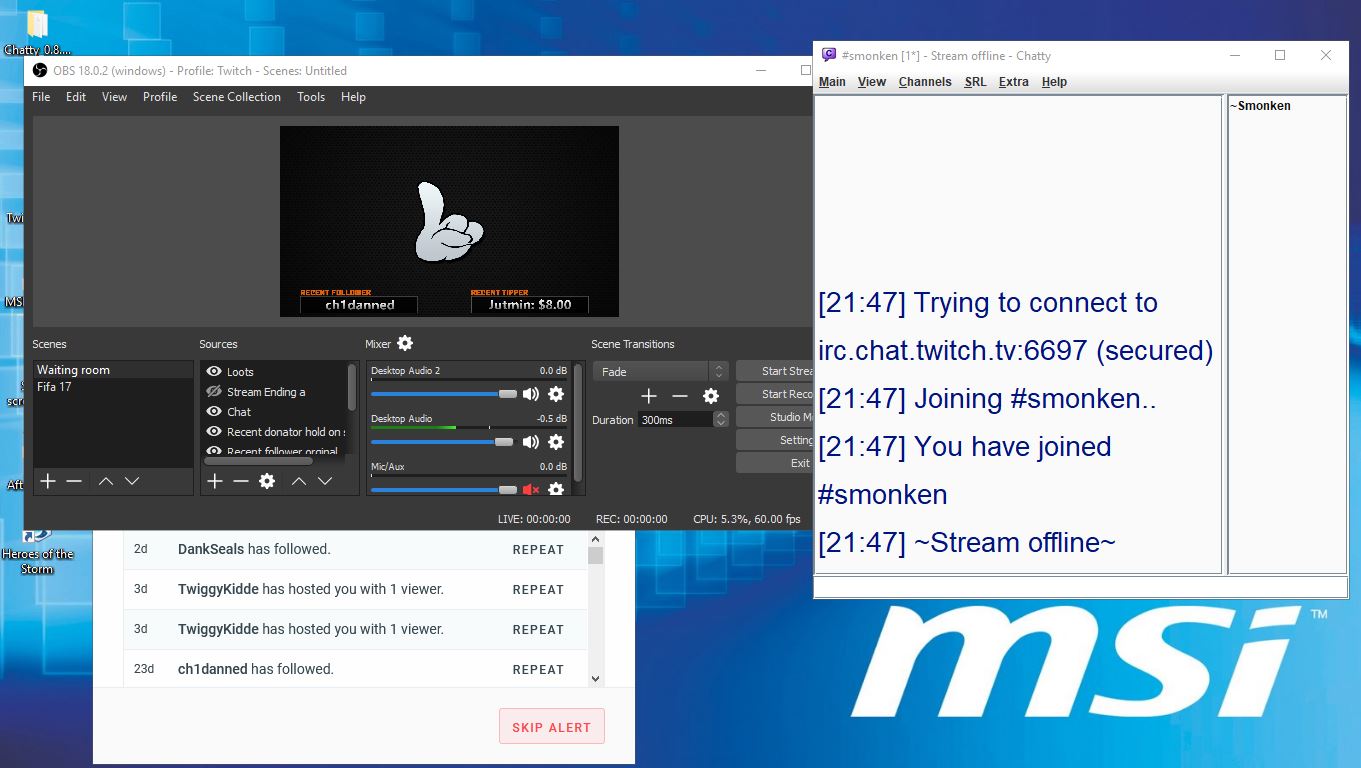Click the Start Recording button in OBS
The width and height of the screenshot is (1361, 768).
(x=774, y=394)
